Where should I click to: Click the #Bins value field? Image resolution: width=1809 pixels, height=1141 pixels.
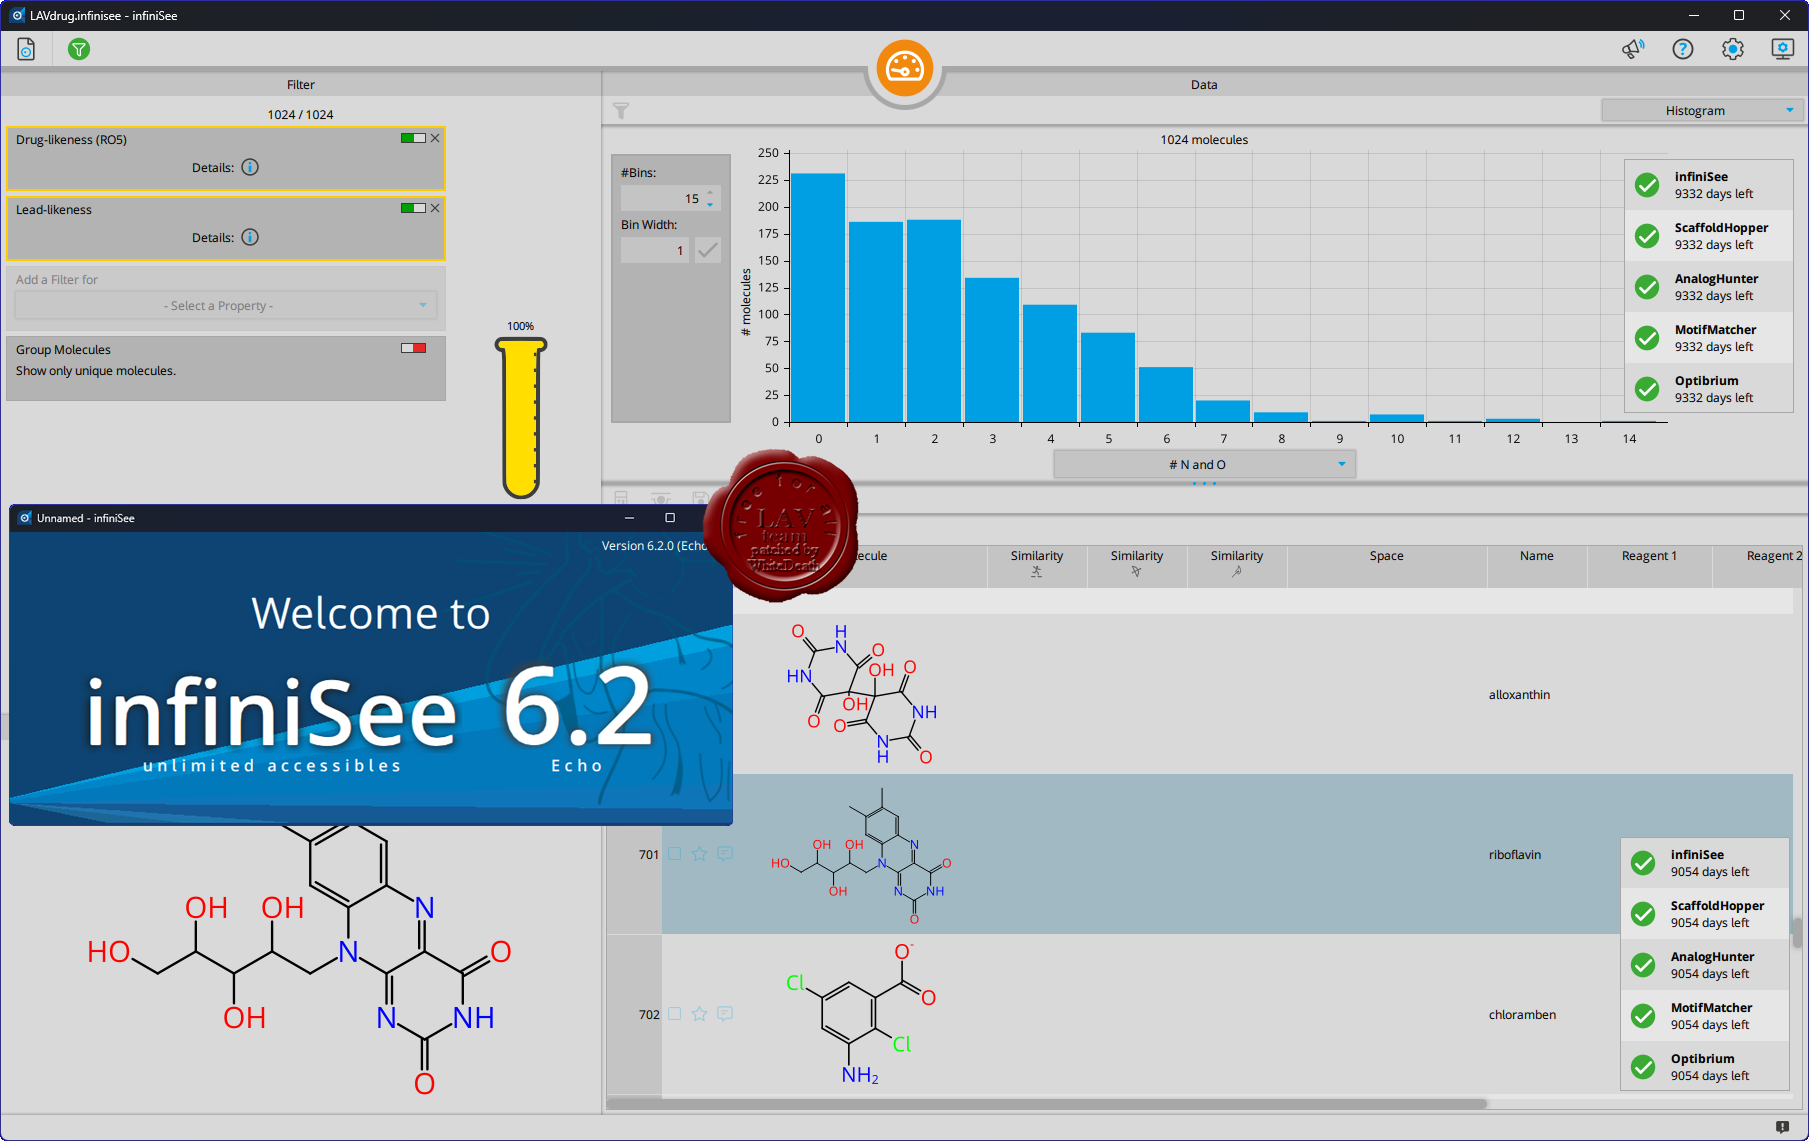(x=661, y=198)
